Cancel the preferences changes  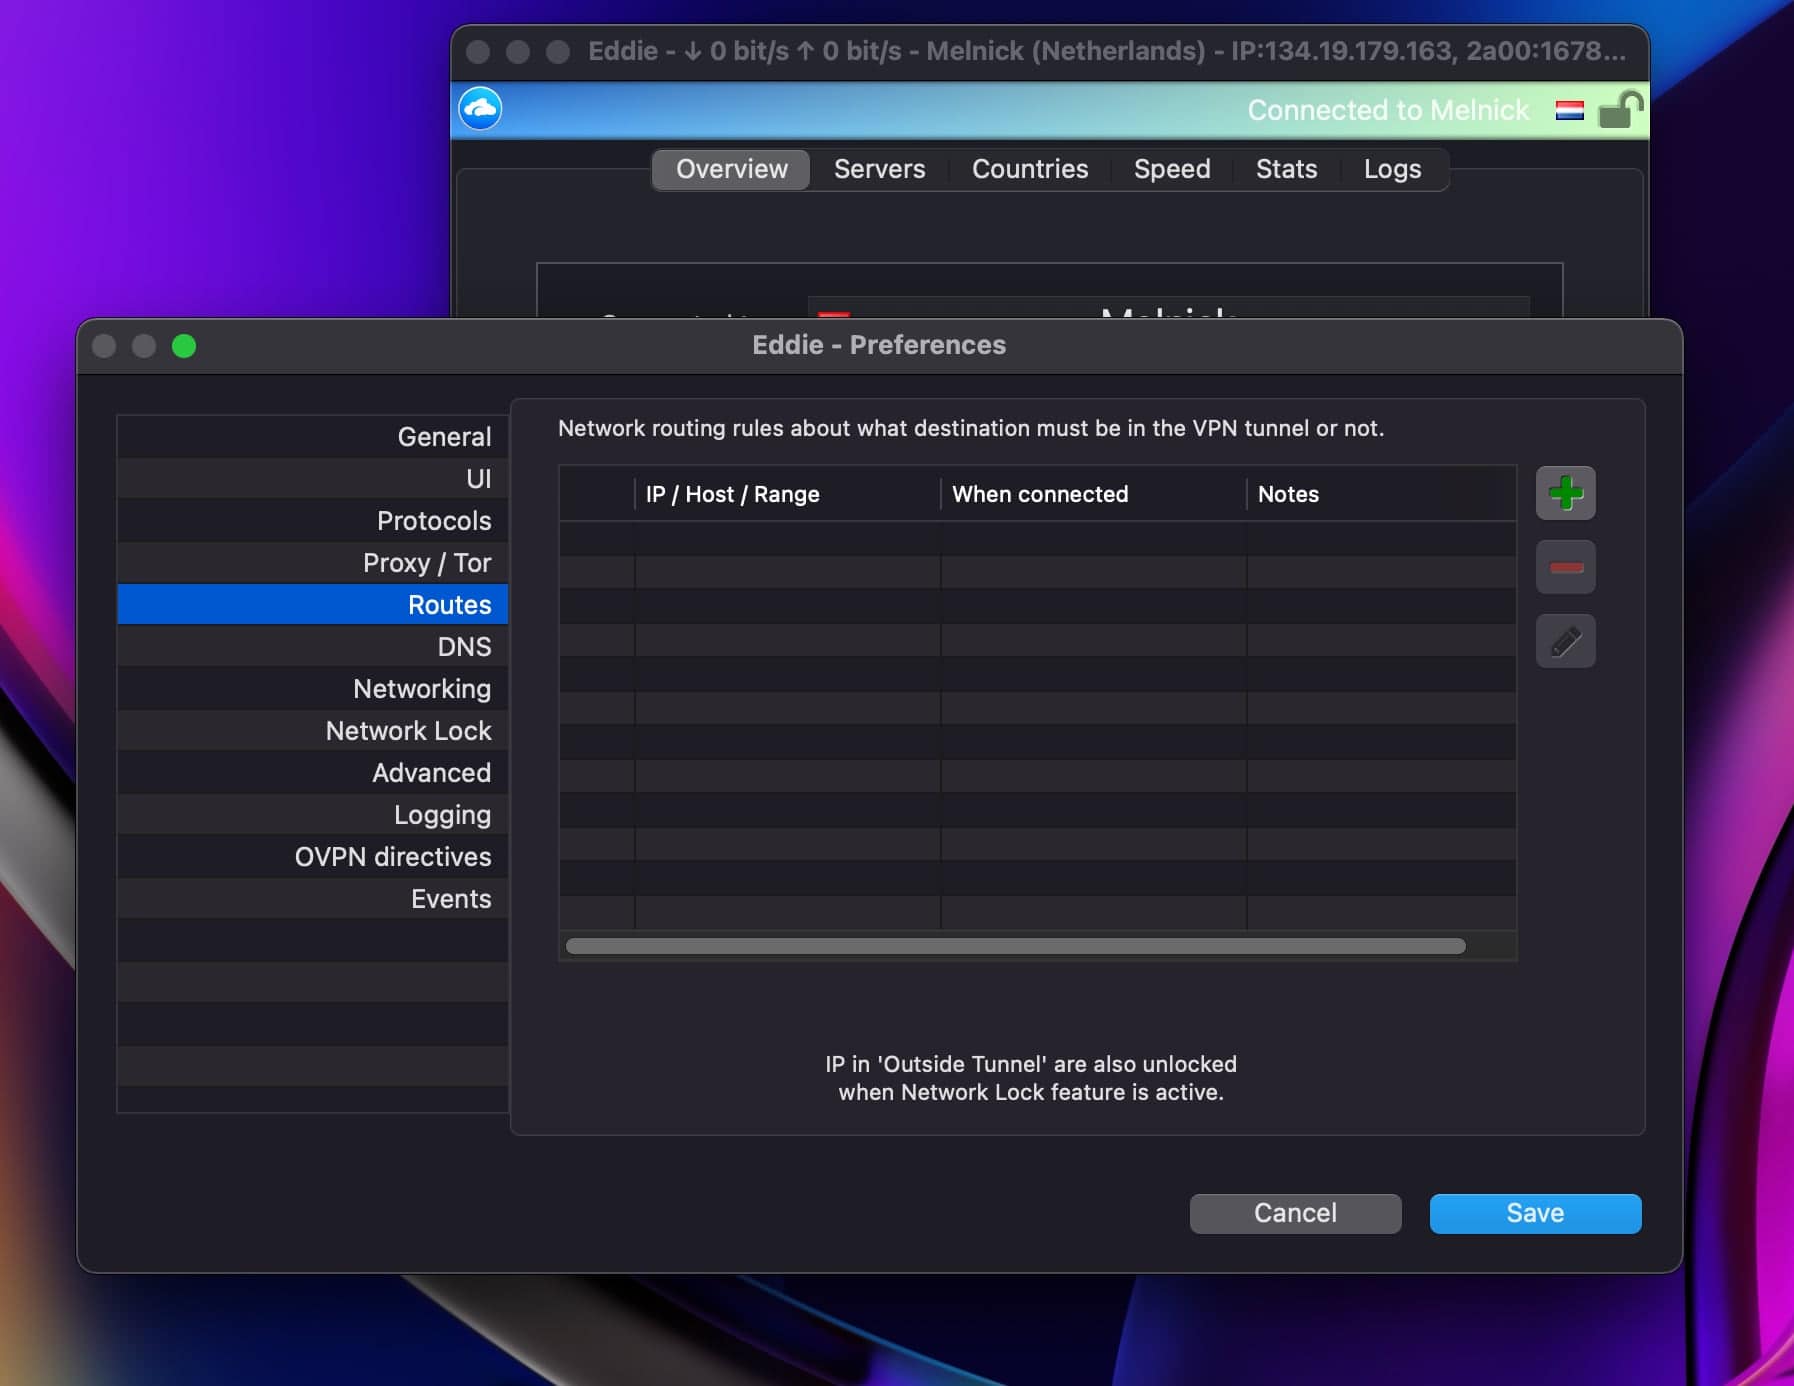point(1295,1213)
